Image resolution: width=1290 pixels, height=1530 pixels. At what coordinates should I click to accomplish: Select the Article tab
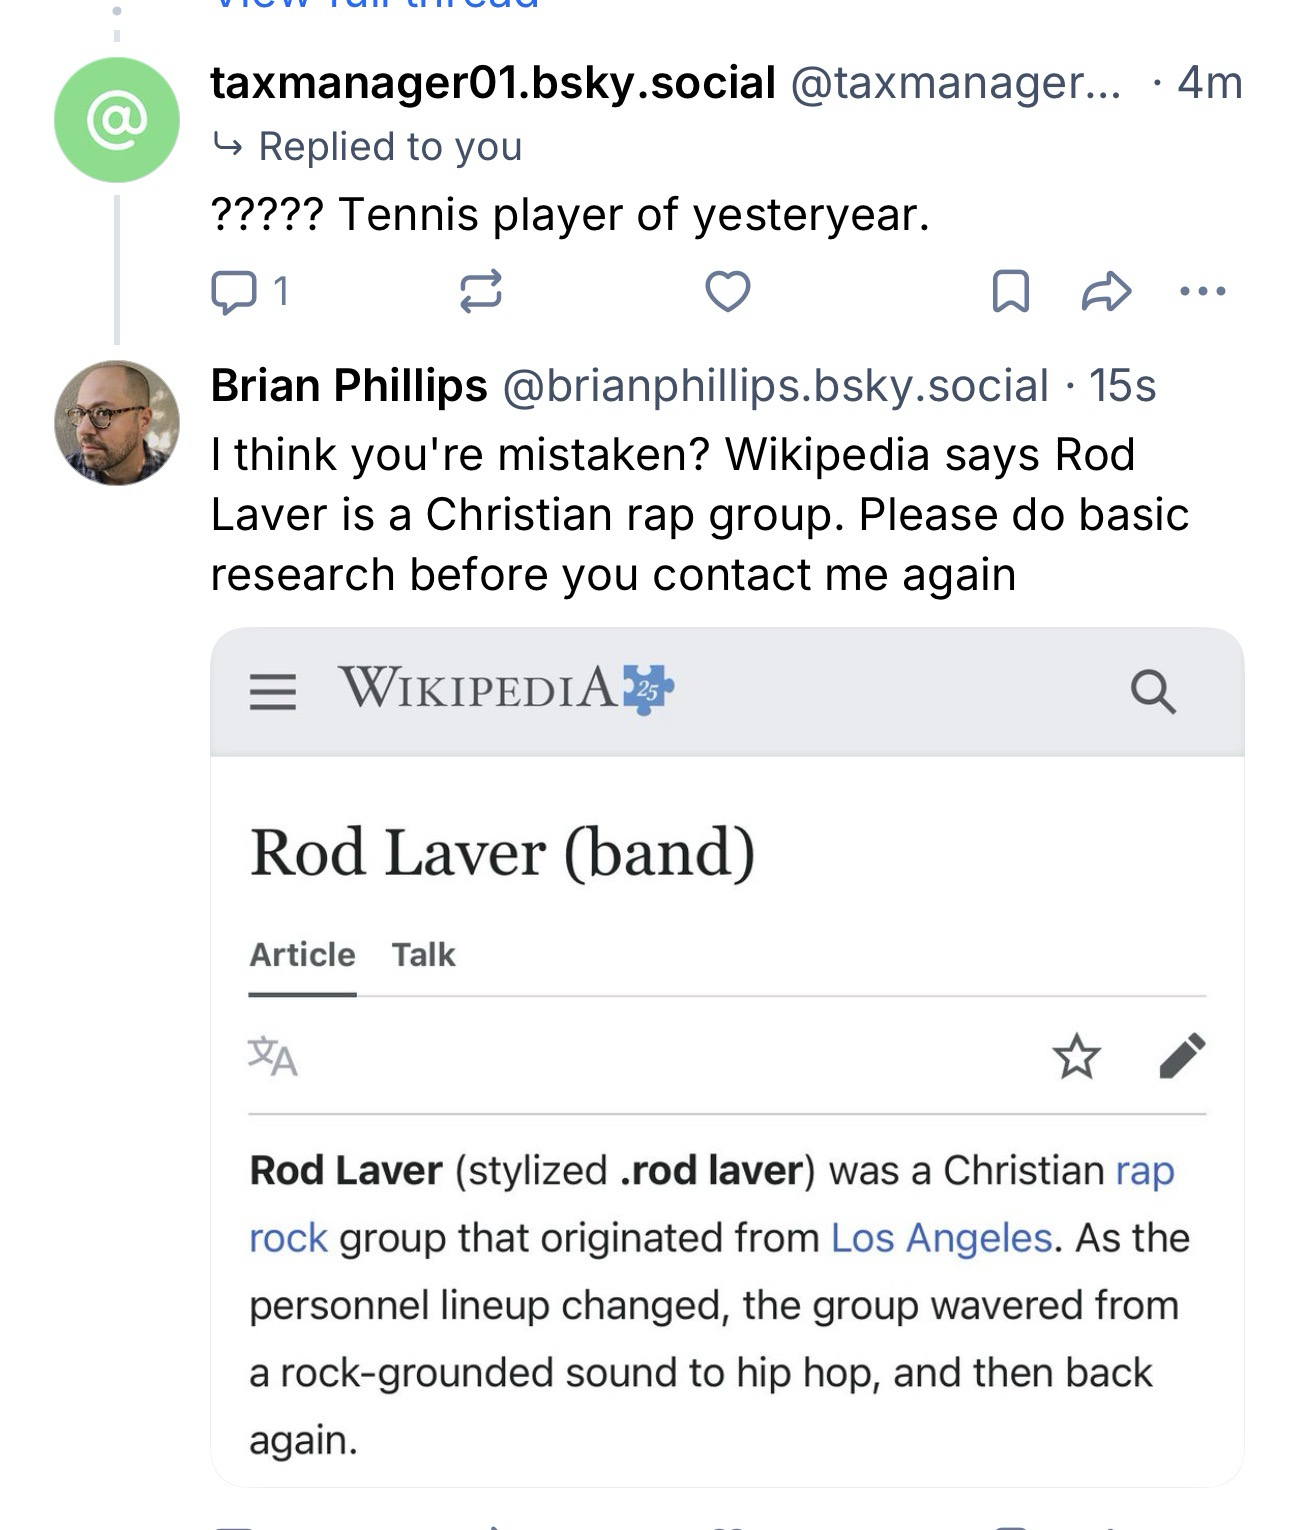click(x=302, y=955)
